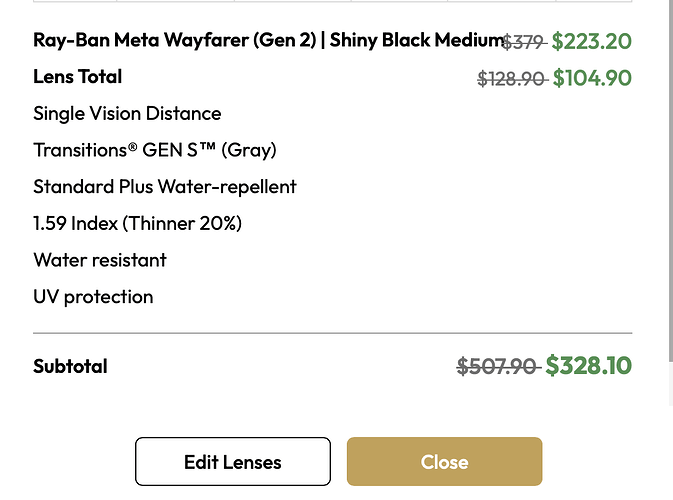Click the Subtotal label
This screenshot has width=673, height=500.
click(x=70, y=366)
